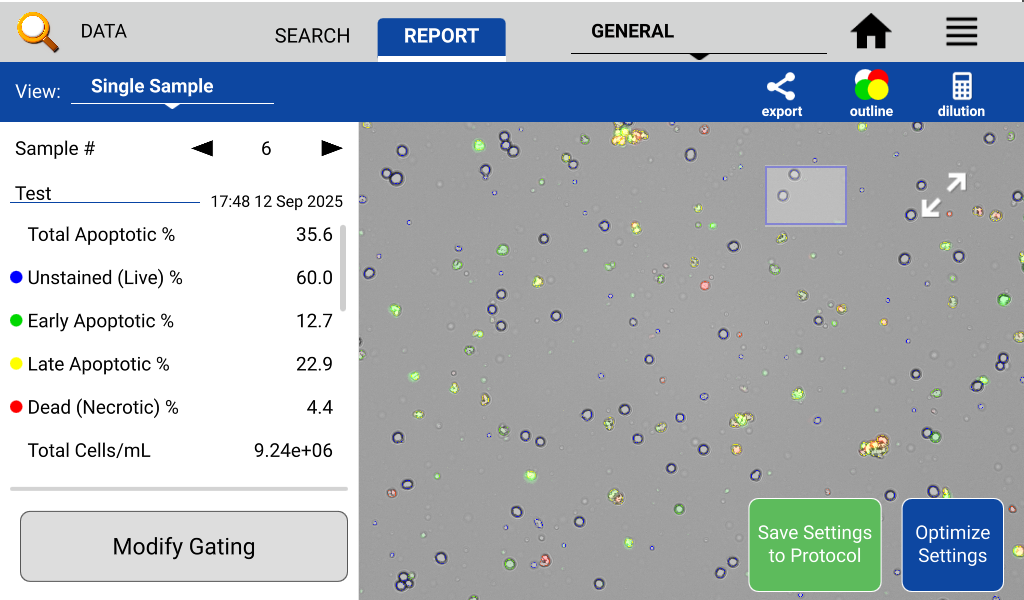Viewport: 1024px width, 600px height.
Task: Expand the GENERAL dropdown selector
Action: 698,33
